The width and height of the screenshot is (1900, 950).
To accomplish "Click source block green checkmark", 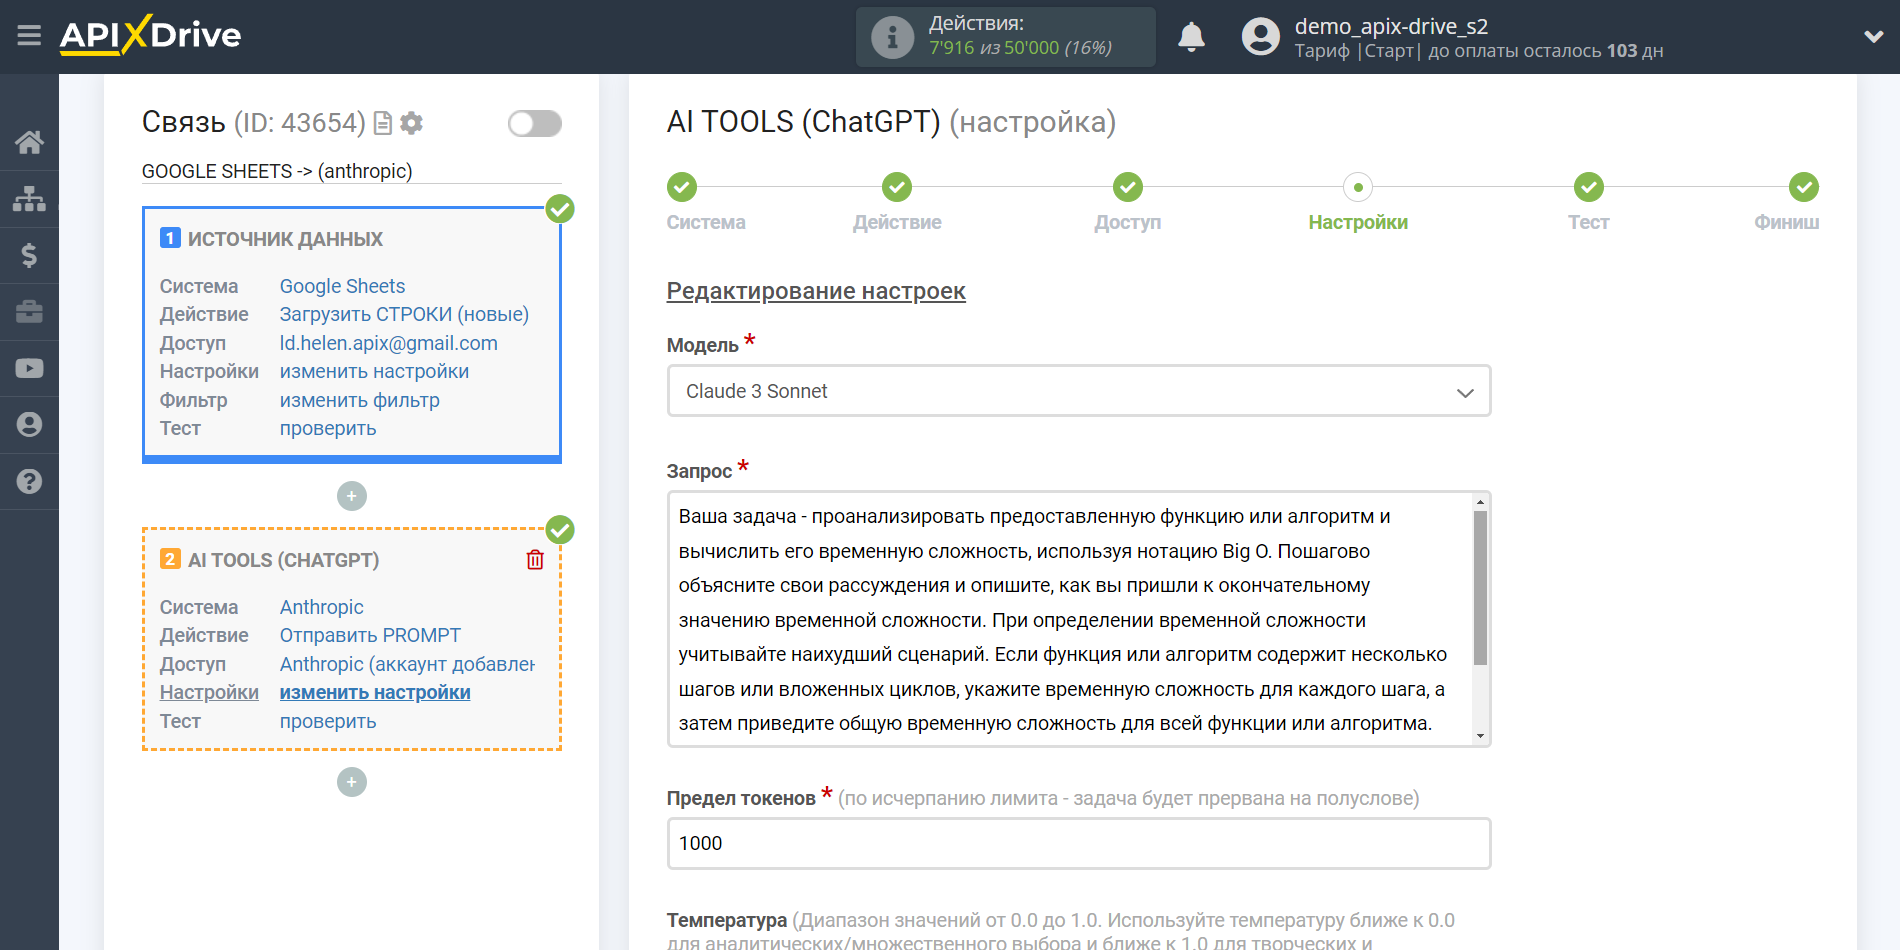I will pyautogui.click(x=560, y=209).
